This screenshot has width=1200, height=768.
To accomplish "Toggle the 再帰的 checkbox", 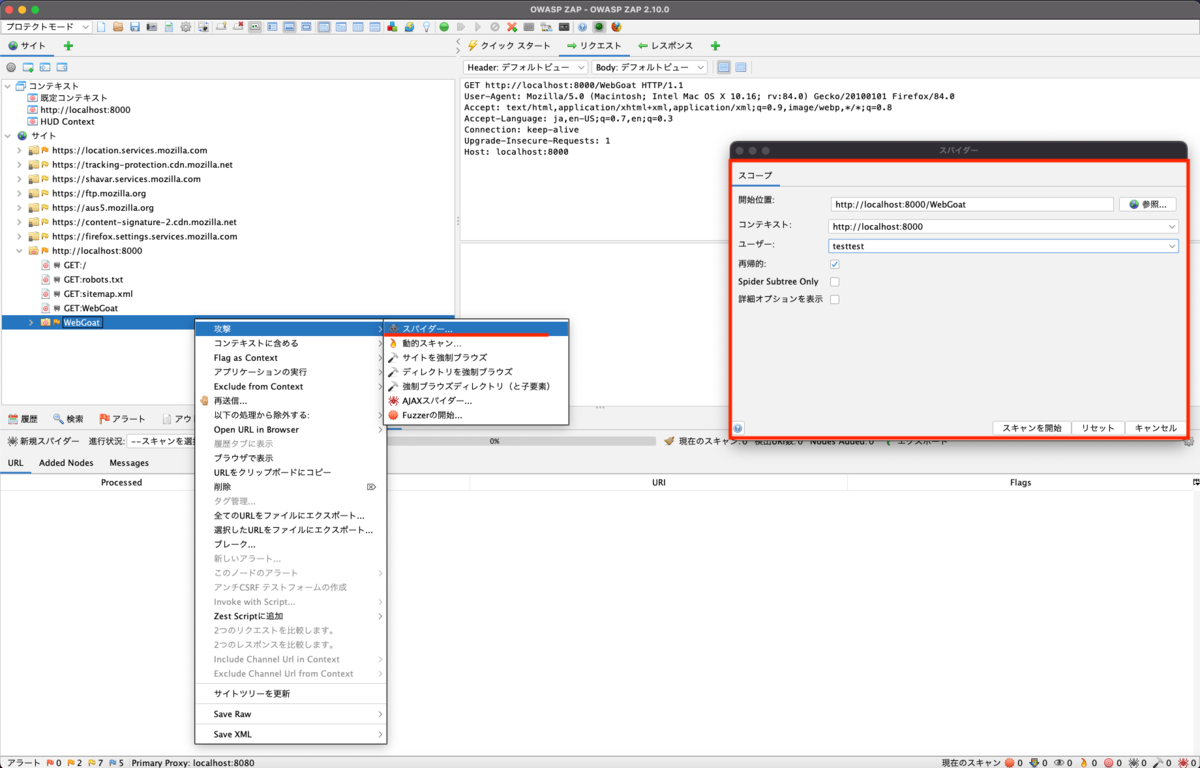I will (835, 264).
